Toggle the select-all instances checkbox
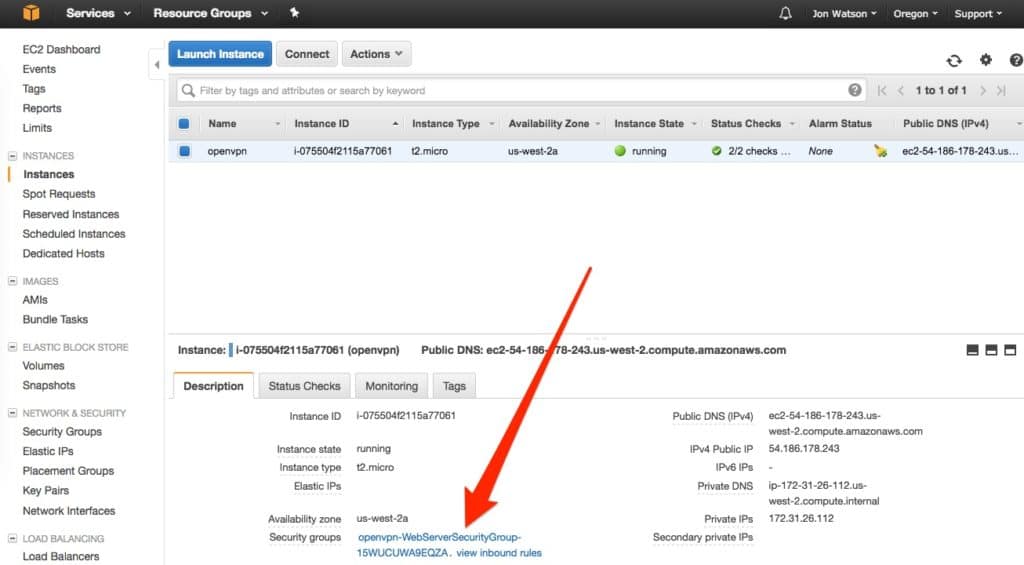Screen dimensions: 1024x565 [x=184, y=123]
